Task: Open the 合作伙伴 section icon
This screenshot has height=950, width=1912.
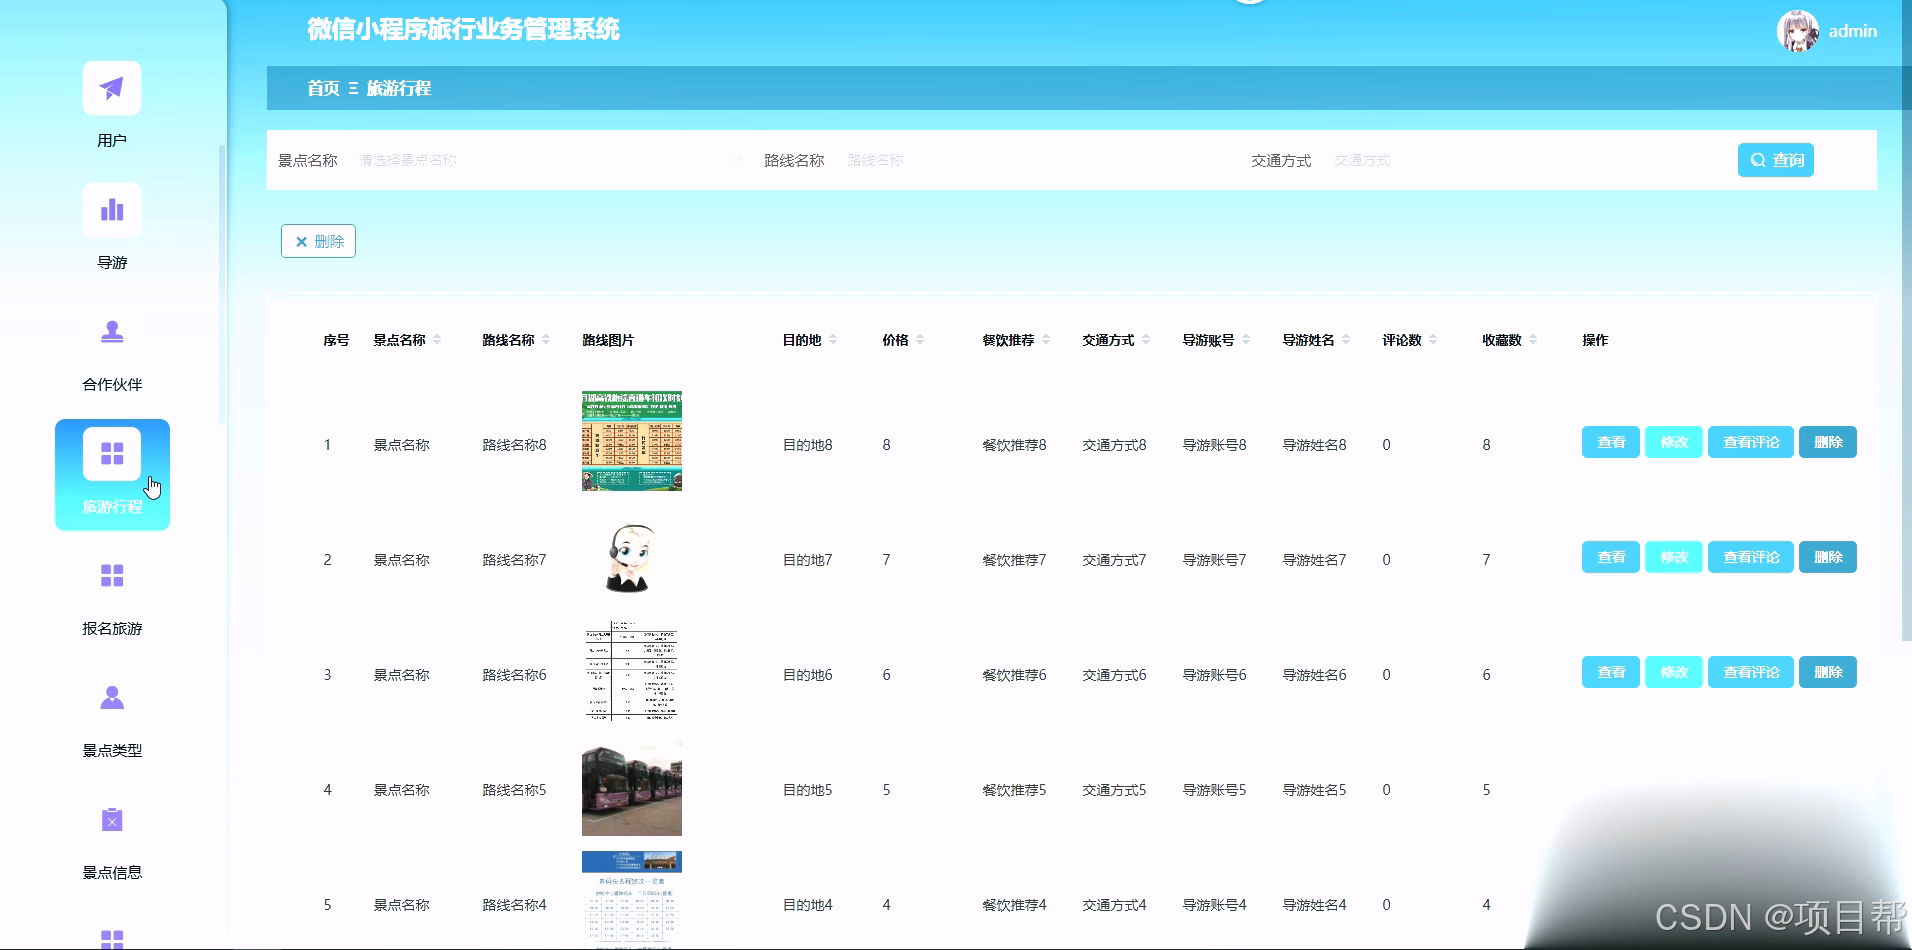Action: [111, 332]
